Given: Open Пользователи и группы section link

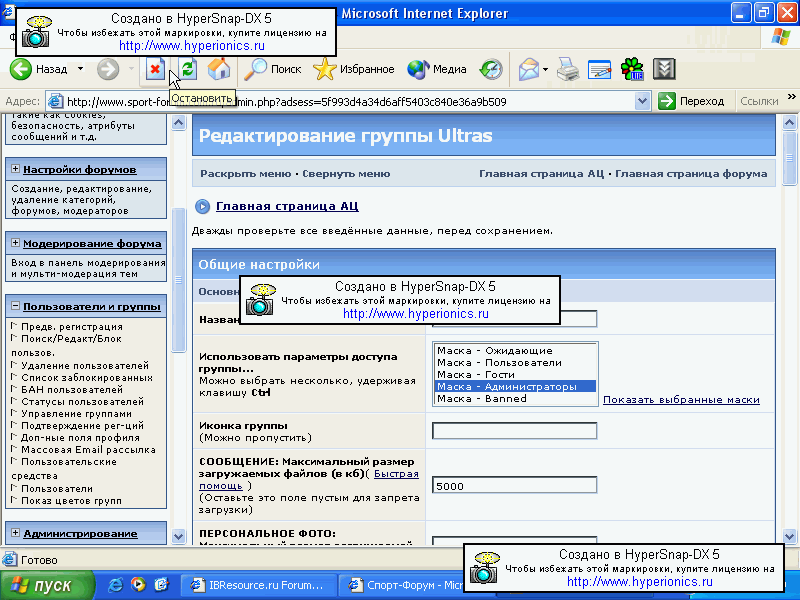Looking at the screenshot, I should coord(92,307).
